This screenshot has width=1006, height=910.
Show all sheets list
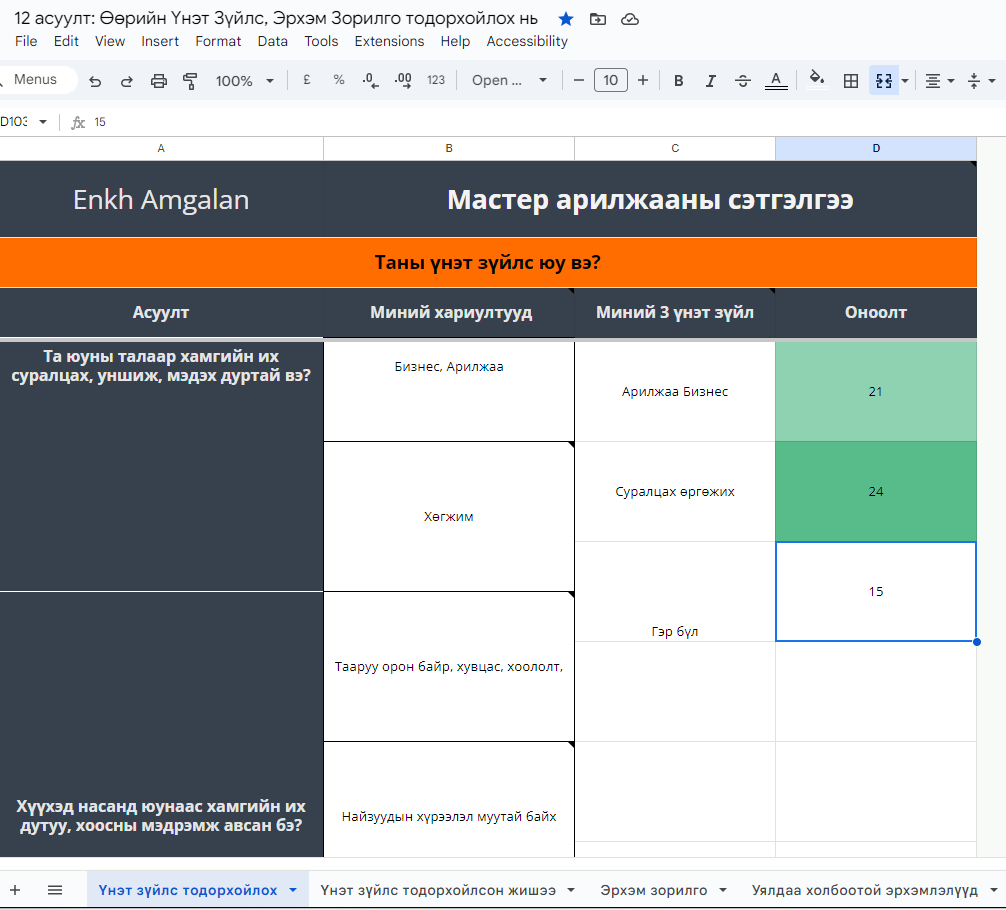(55, 890)
